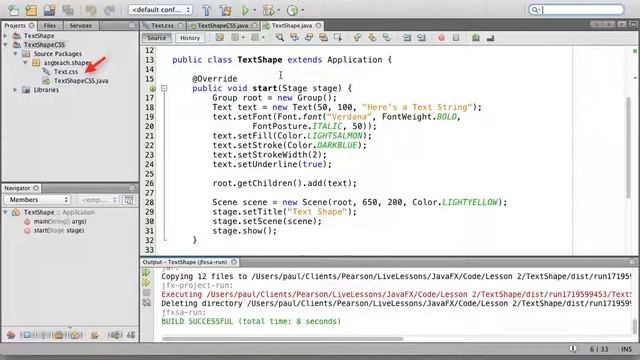640x360 pixels.
Task: Click the Last Edit editor toolbar icon
Action: (220, 38)
